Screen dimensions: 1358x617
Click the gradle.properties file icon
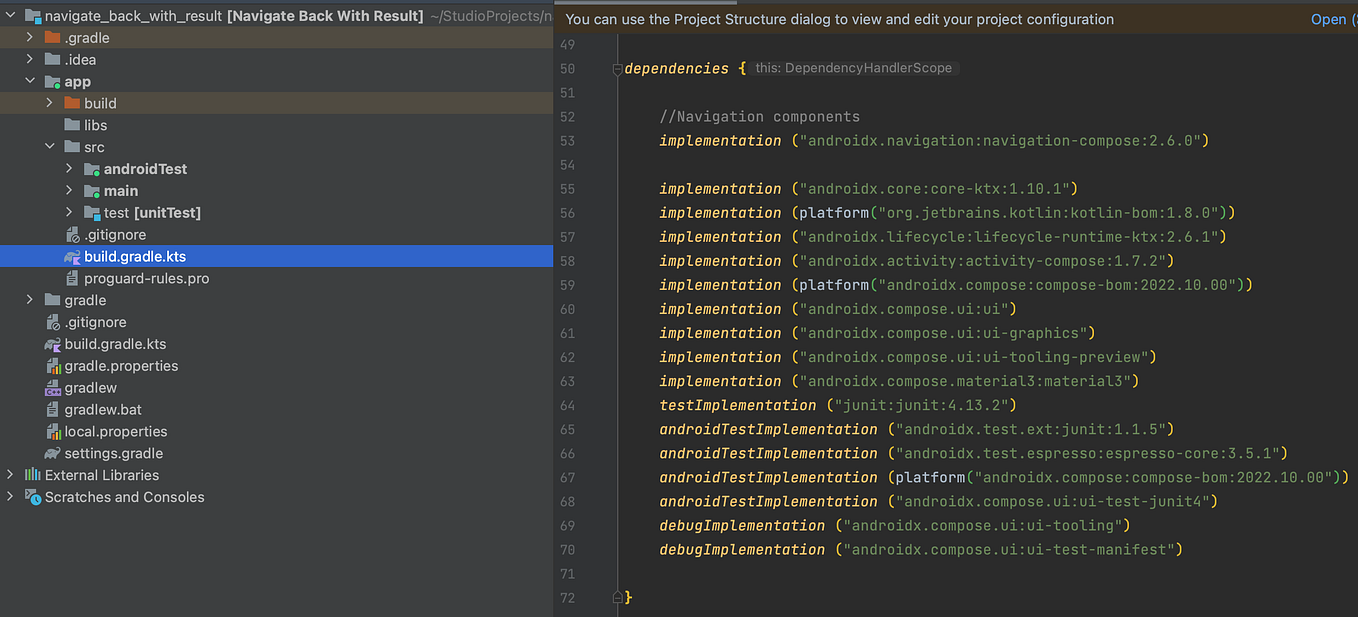[x=53, y=366]
